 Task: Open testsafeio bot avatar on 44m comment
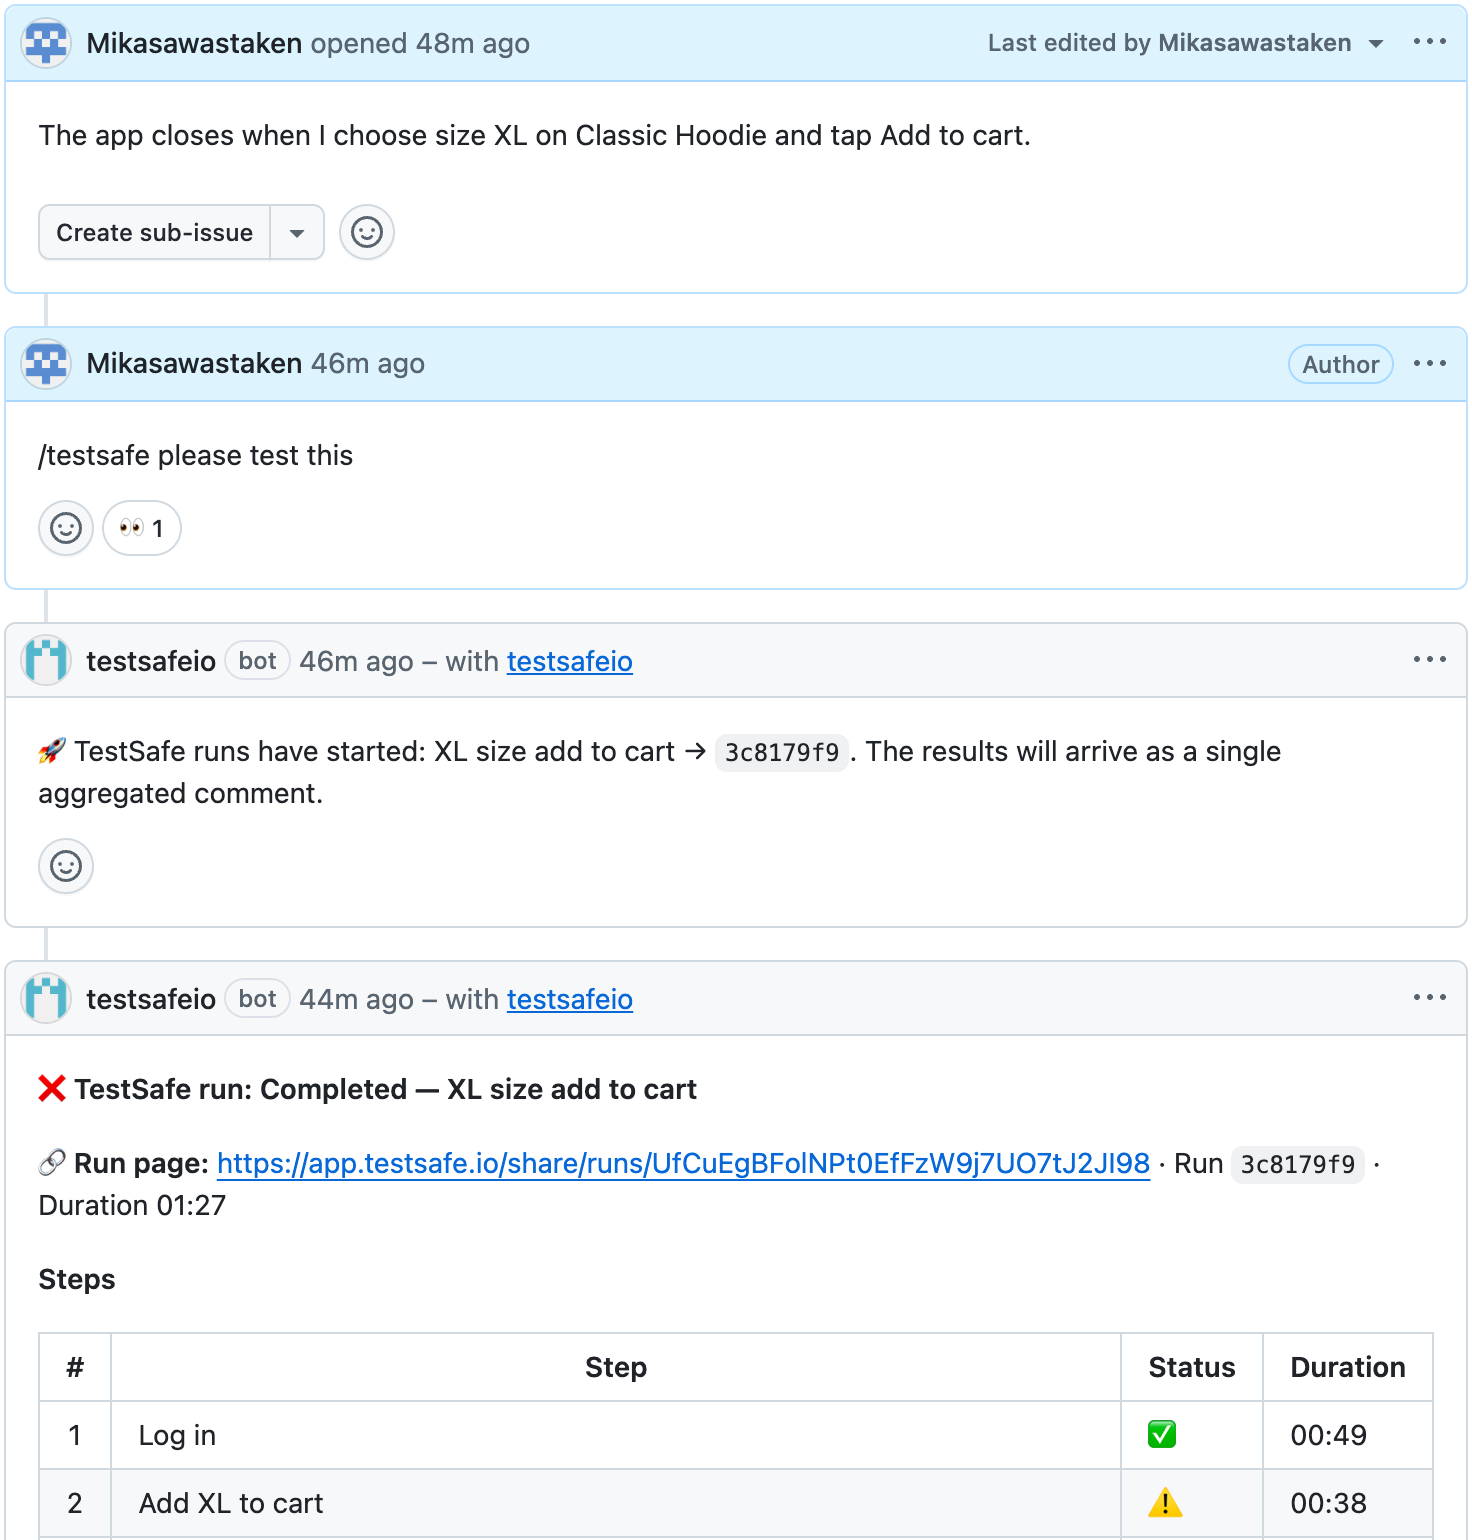click(46, 999)
